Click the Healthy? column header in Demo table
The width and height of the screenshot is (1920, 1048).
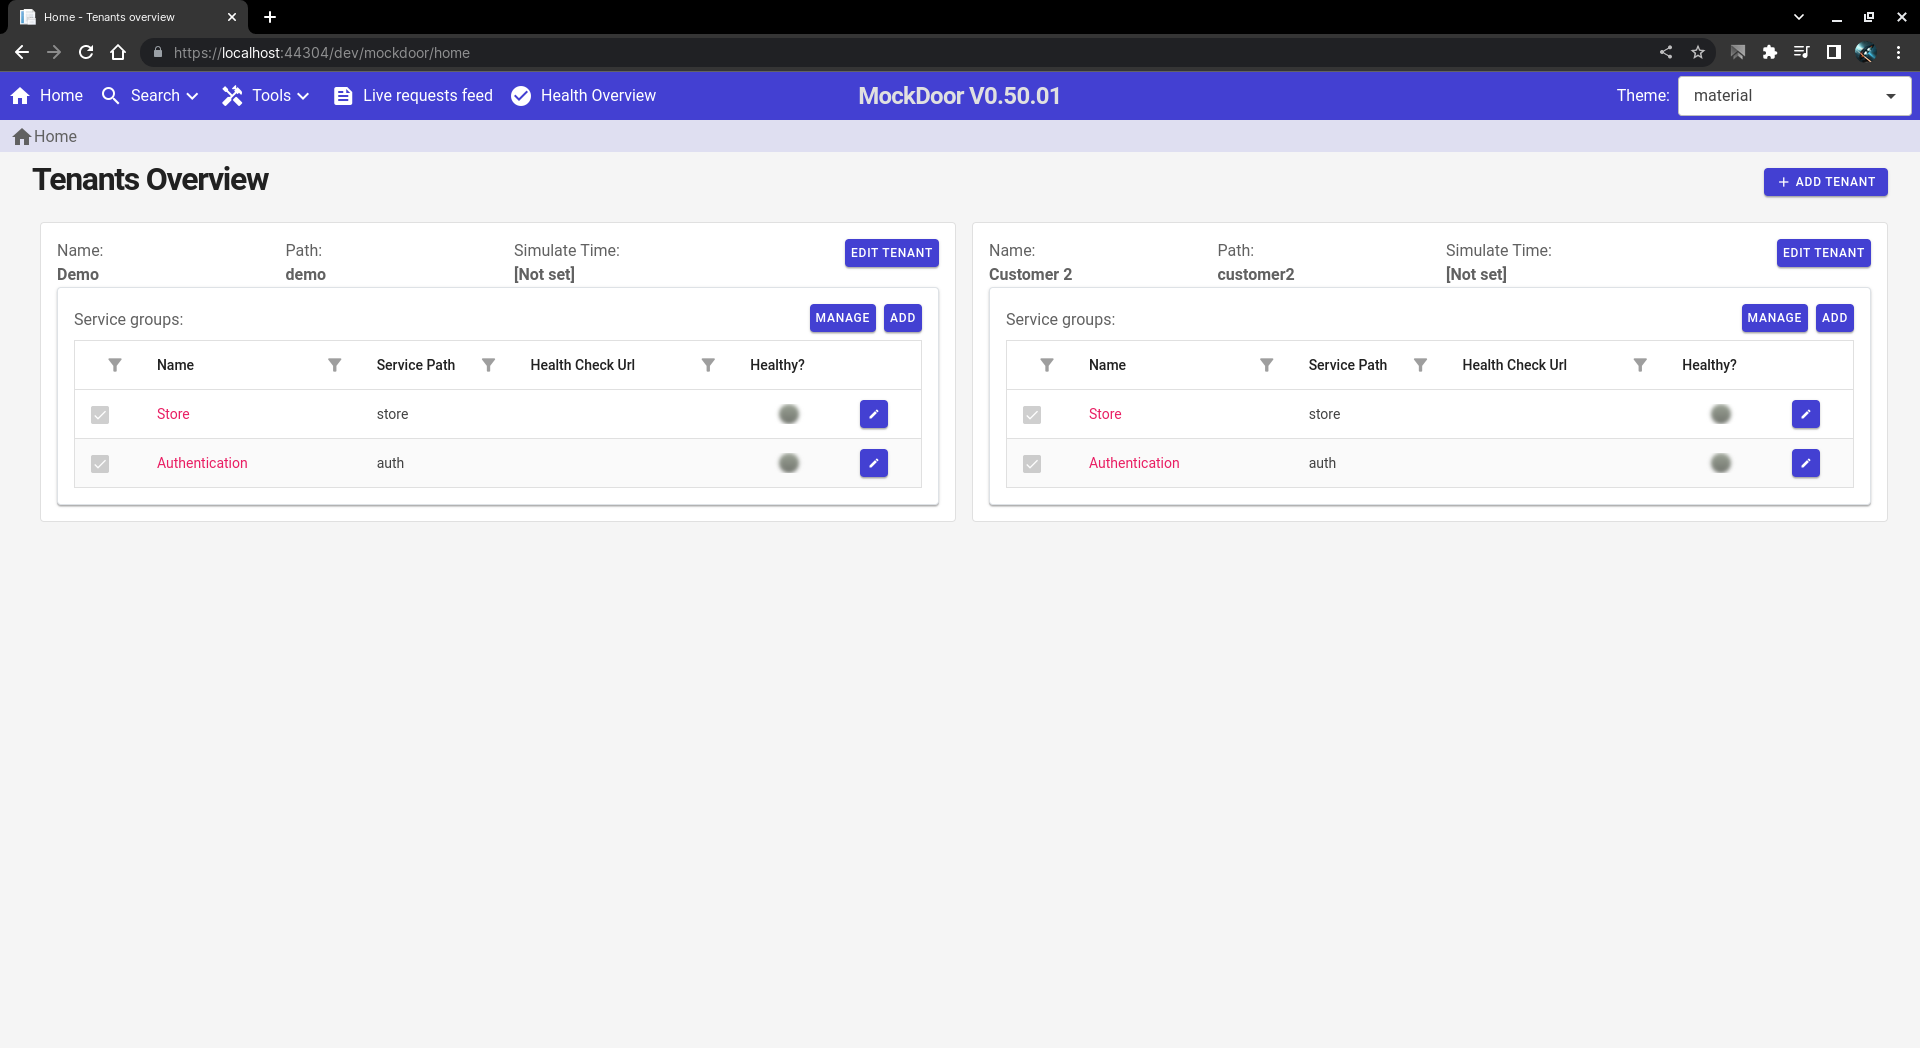tap(777, 365)
